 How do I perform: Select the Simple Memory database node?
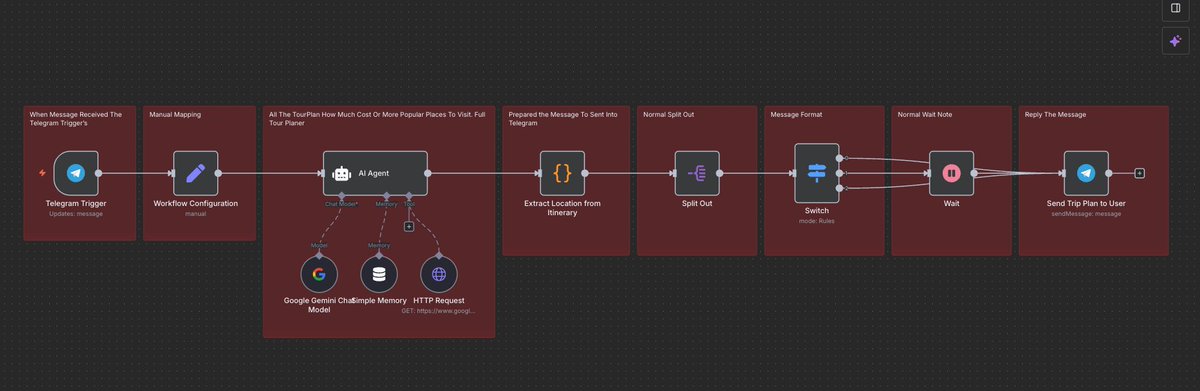click(378, 274)
